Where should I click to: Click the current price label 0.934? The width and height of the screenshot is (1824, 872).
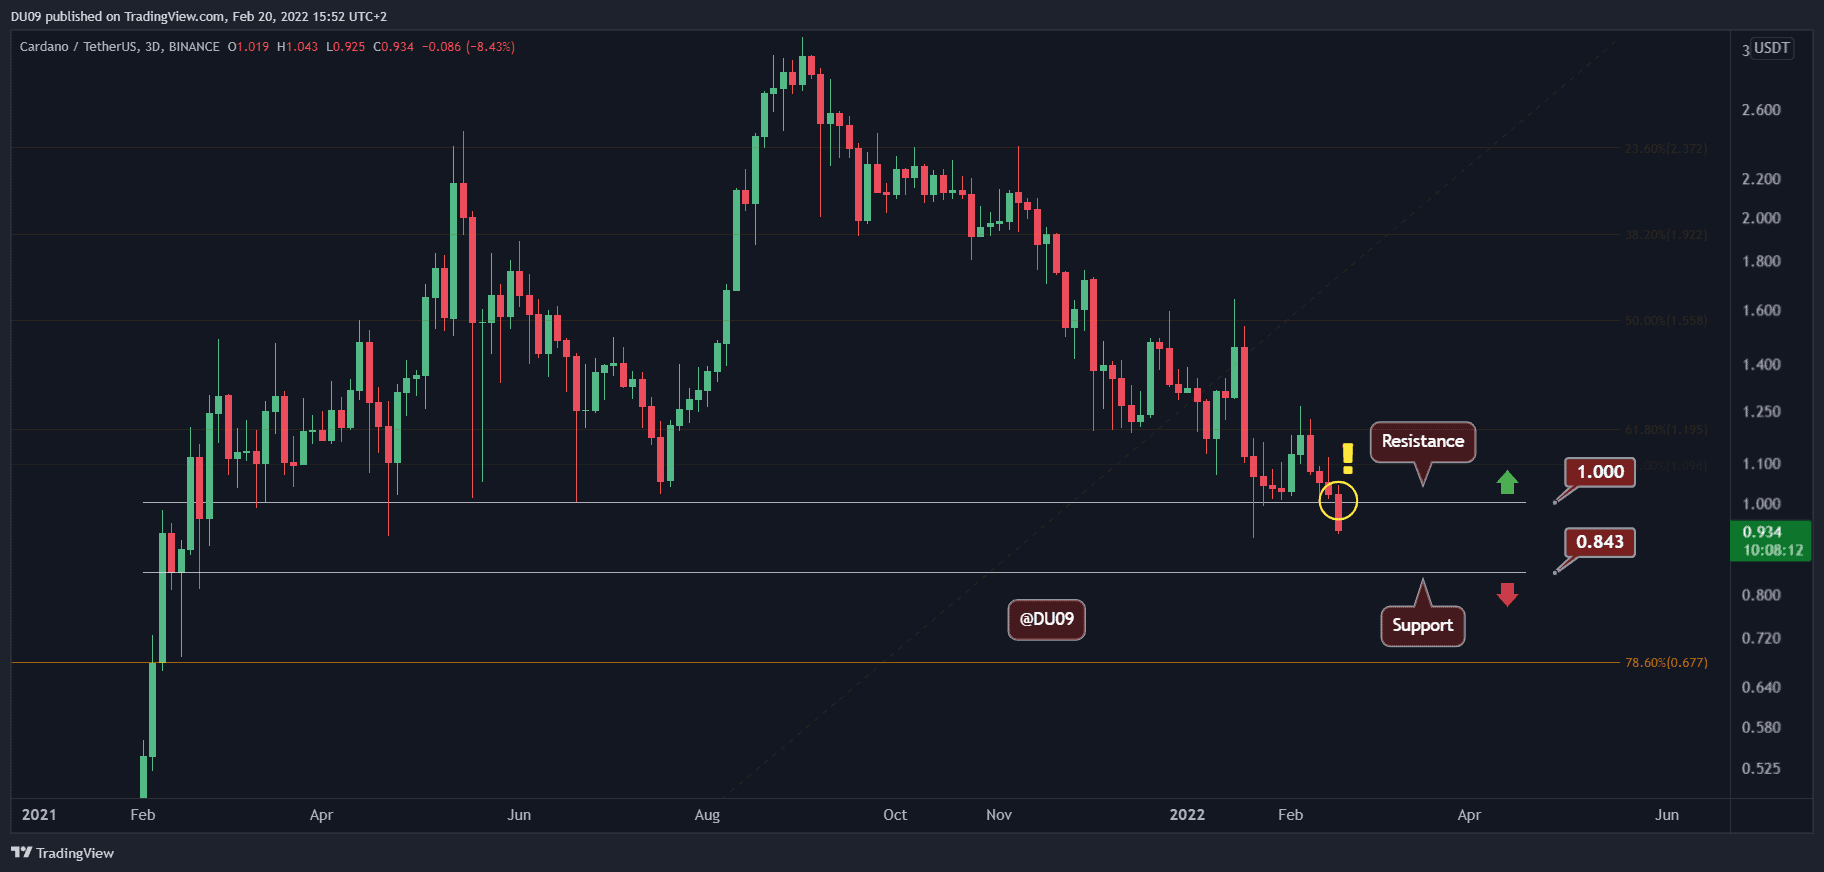[x=1770, y=541]
